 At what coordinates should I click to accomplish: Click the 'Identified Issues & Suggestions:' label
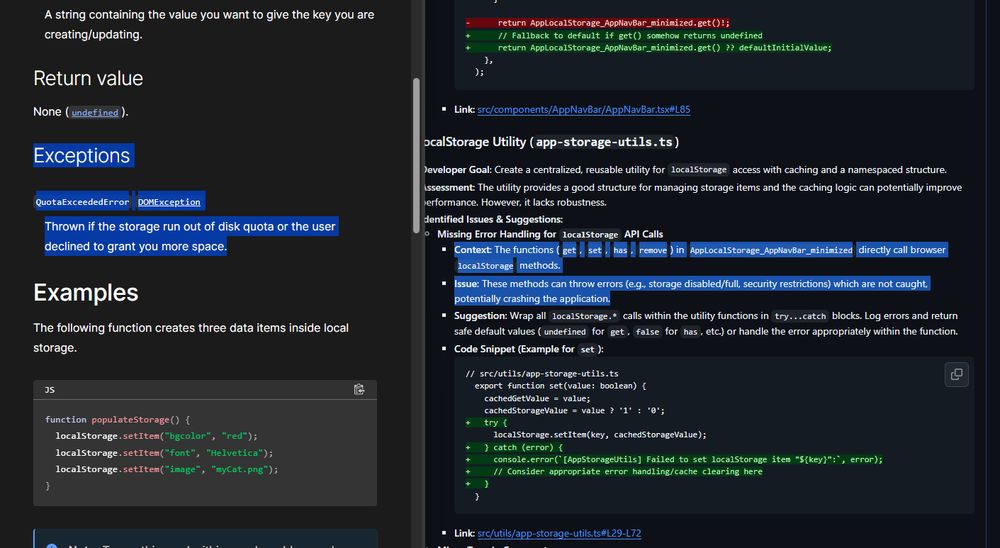point(492,219)
